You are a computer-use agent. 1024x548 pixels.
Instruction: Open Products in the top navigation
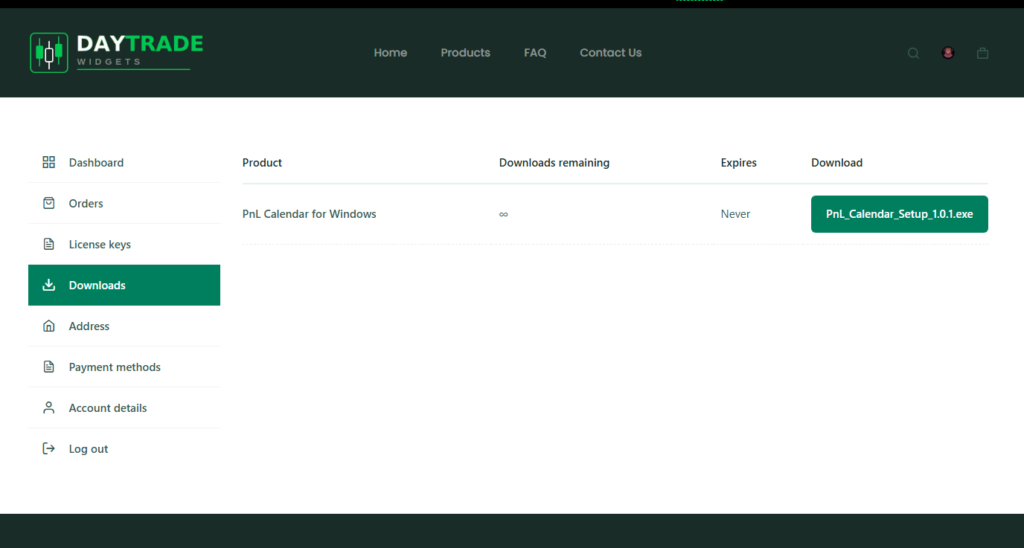[466, 53]
